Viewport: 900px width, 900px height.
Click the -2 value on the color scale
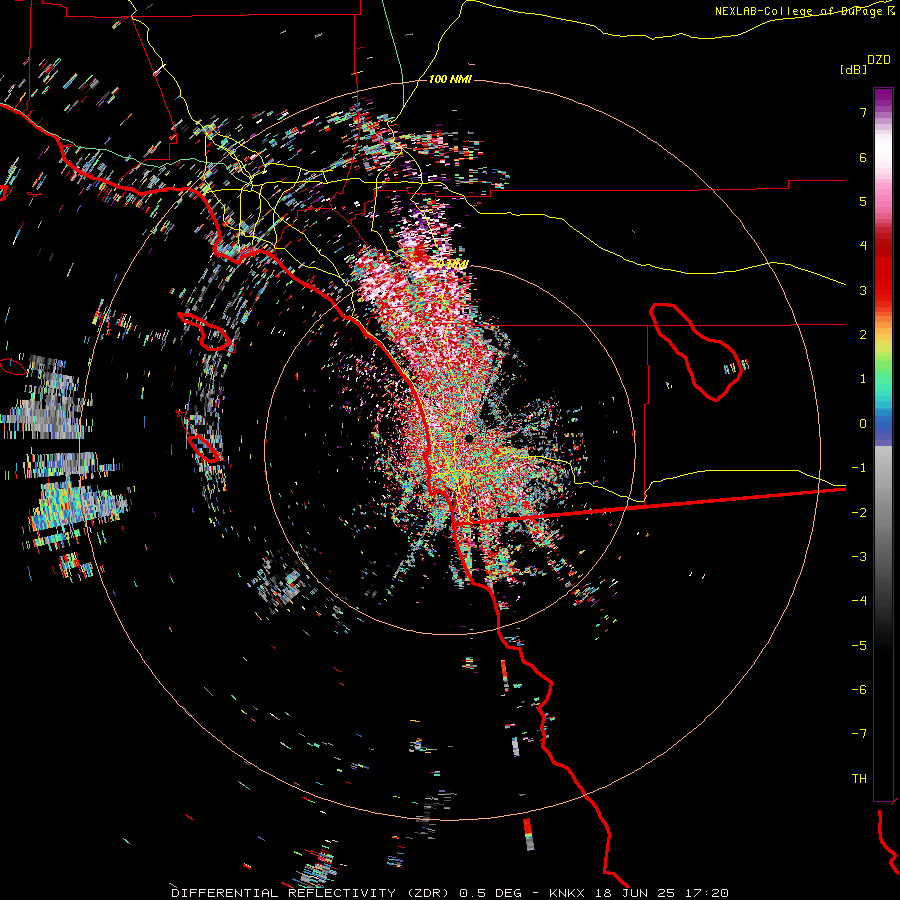click(859, 513)
